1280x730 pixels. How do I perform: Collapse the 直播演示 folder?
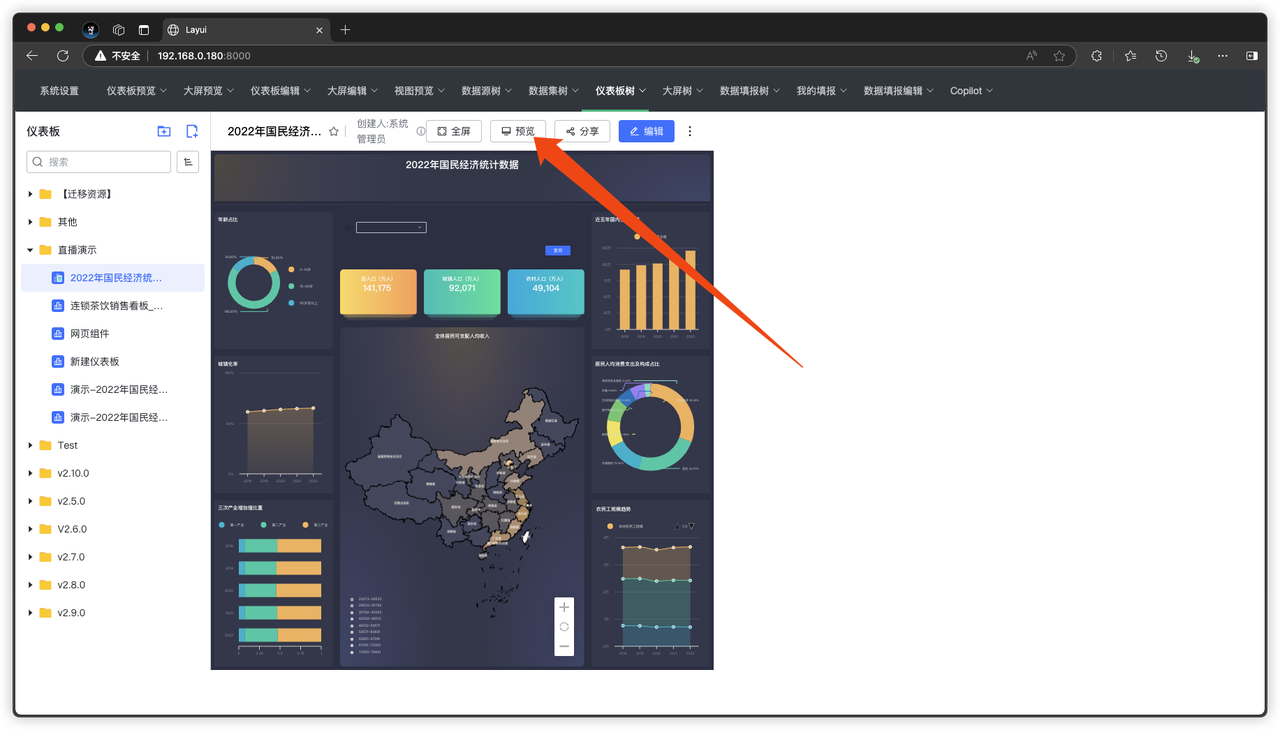click(x=31, y=250)
